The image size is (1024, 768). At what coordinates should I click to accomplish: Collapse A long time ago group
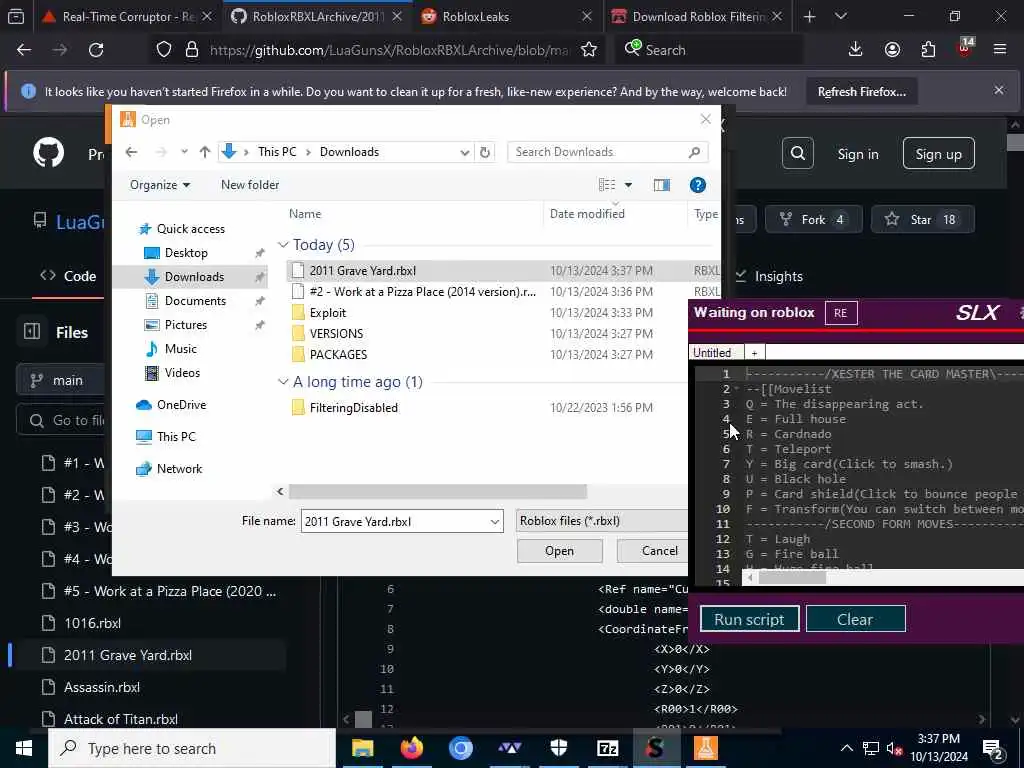(x=283, y=381)
